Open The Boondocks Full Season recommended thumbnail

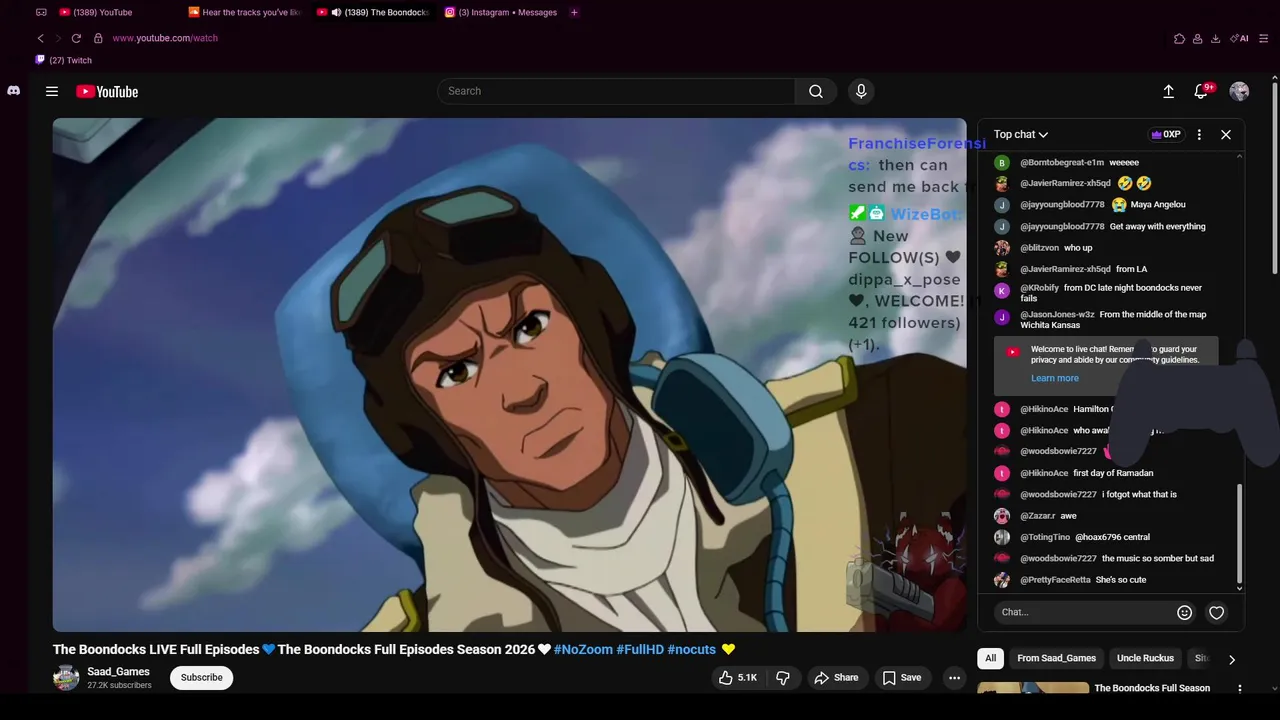point(1033,689)
